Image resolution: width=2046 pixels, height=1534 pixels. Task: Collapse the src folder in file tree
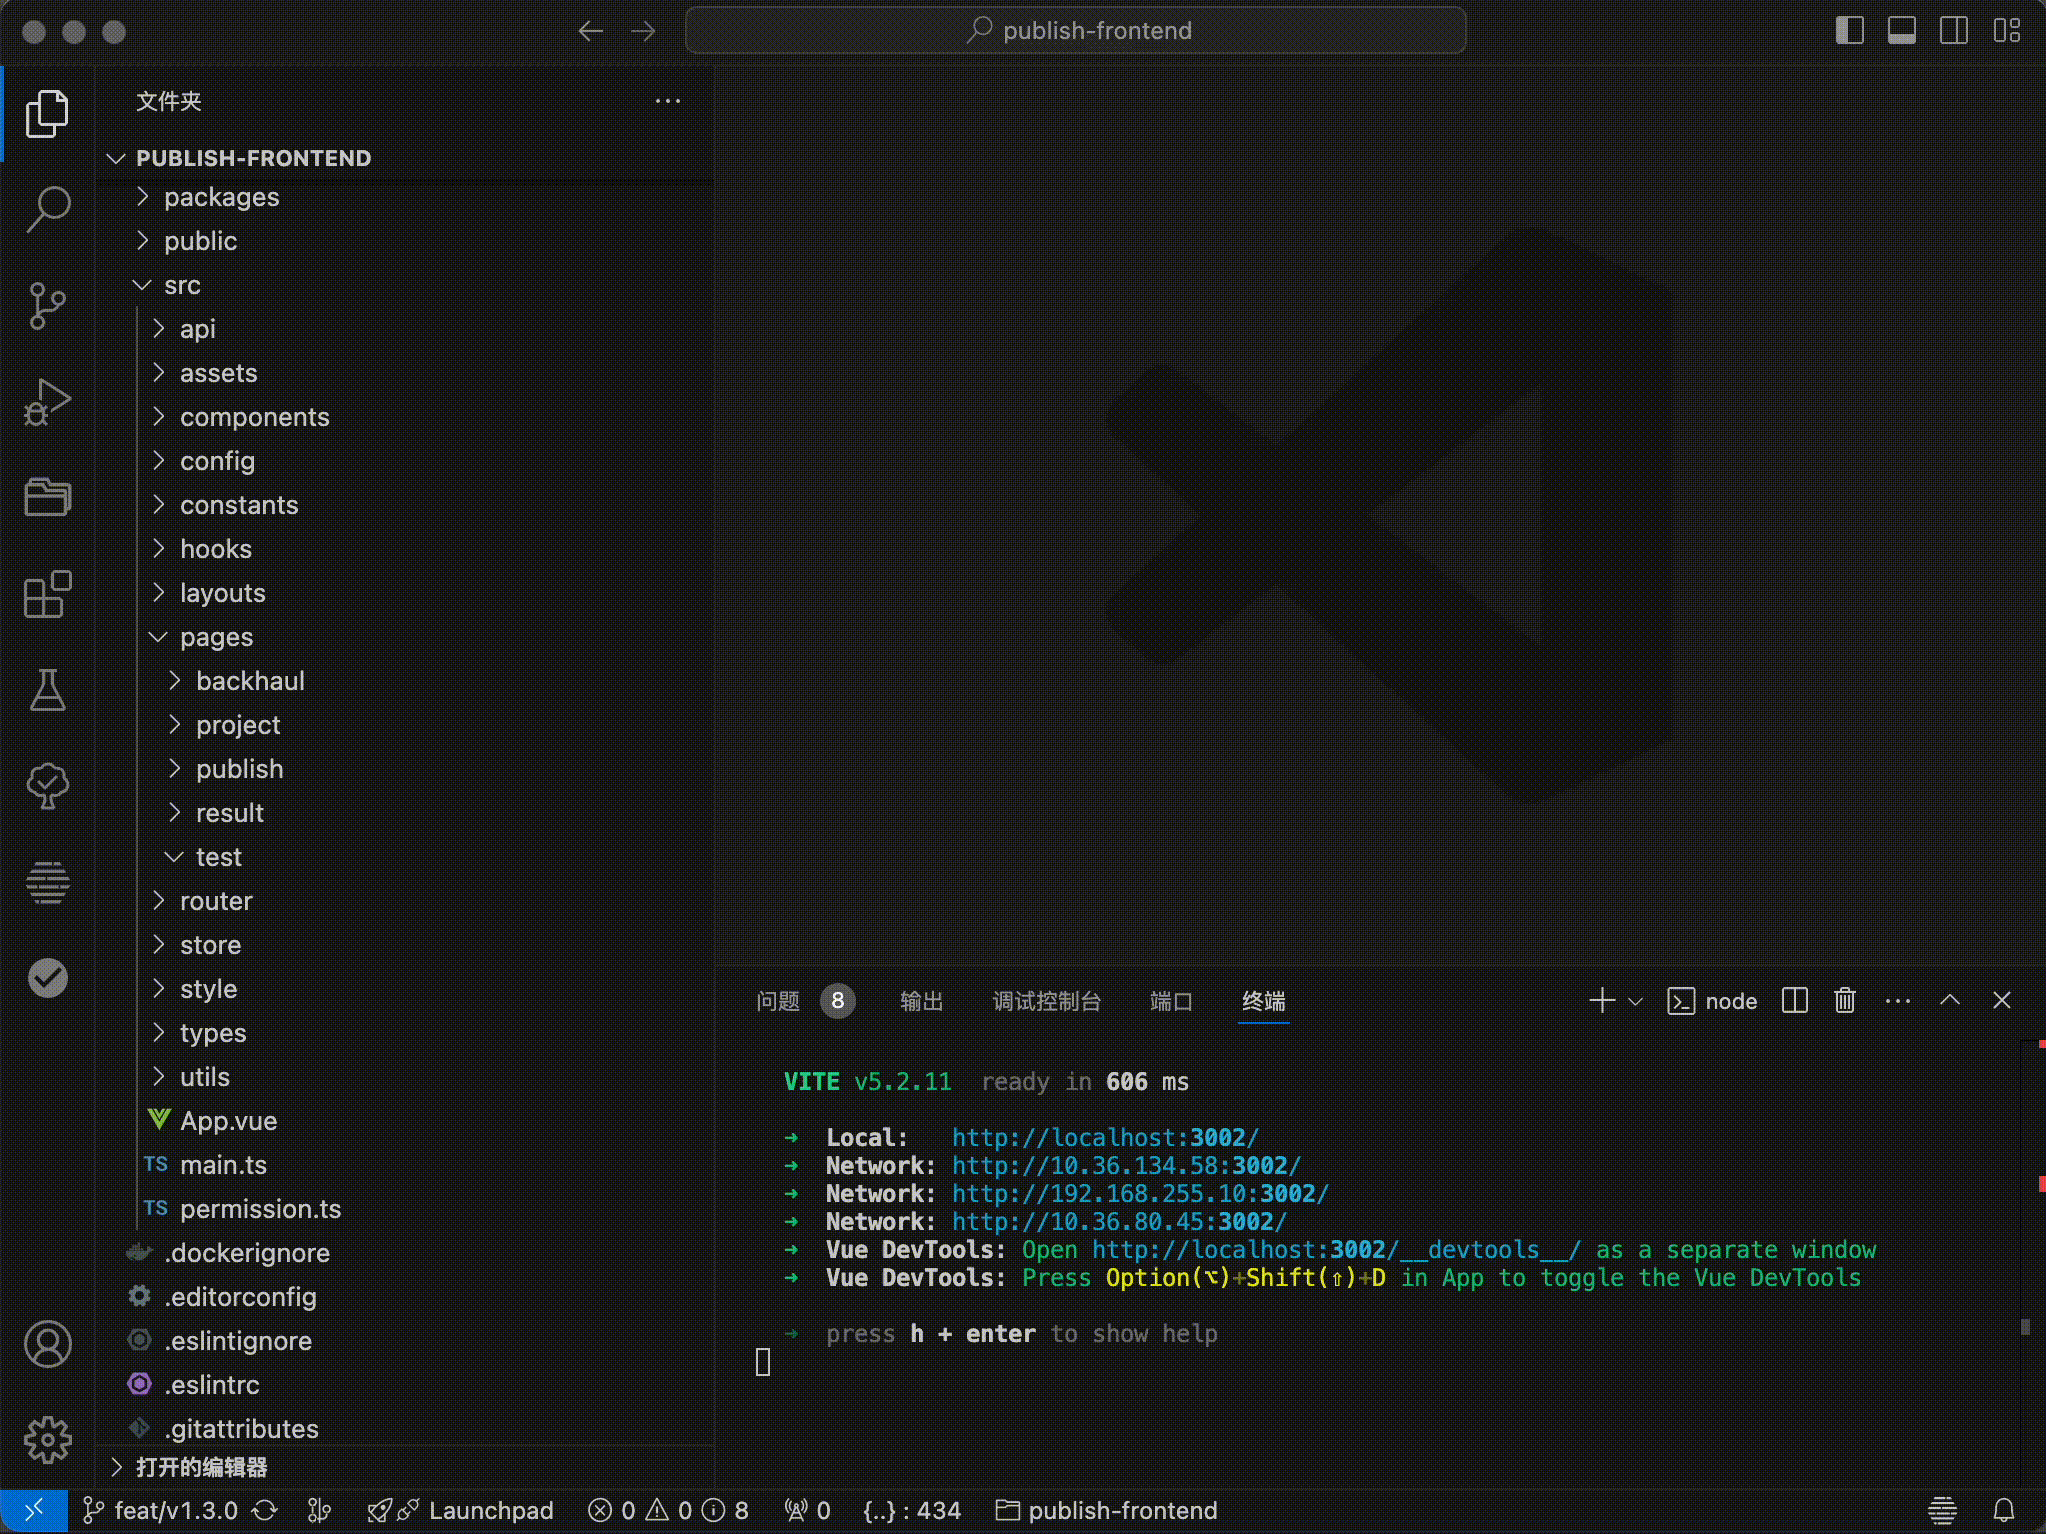[x=145, y=284]
